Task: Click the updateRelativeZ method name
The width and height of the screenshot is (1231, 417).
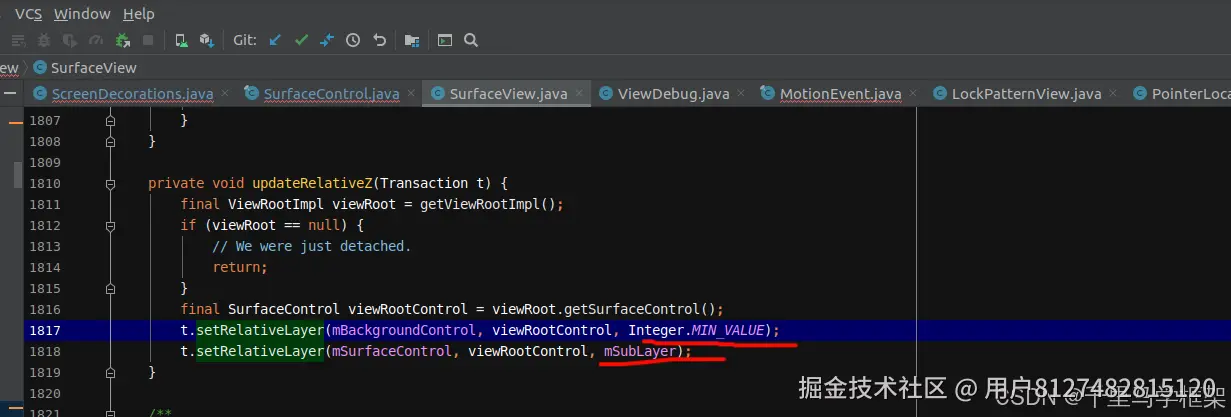Action: (312, 183)
